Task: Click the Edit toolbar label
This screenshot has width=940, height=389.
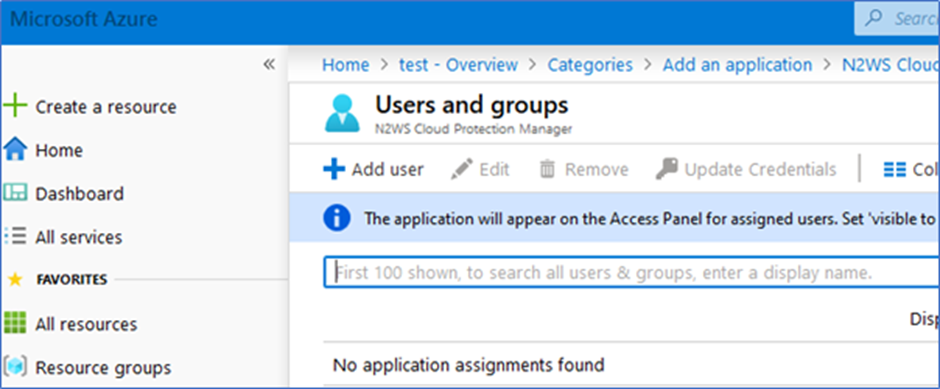Action: coord(494,170)
